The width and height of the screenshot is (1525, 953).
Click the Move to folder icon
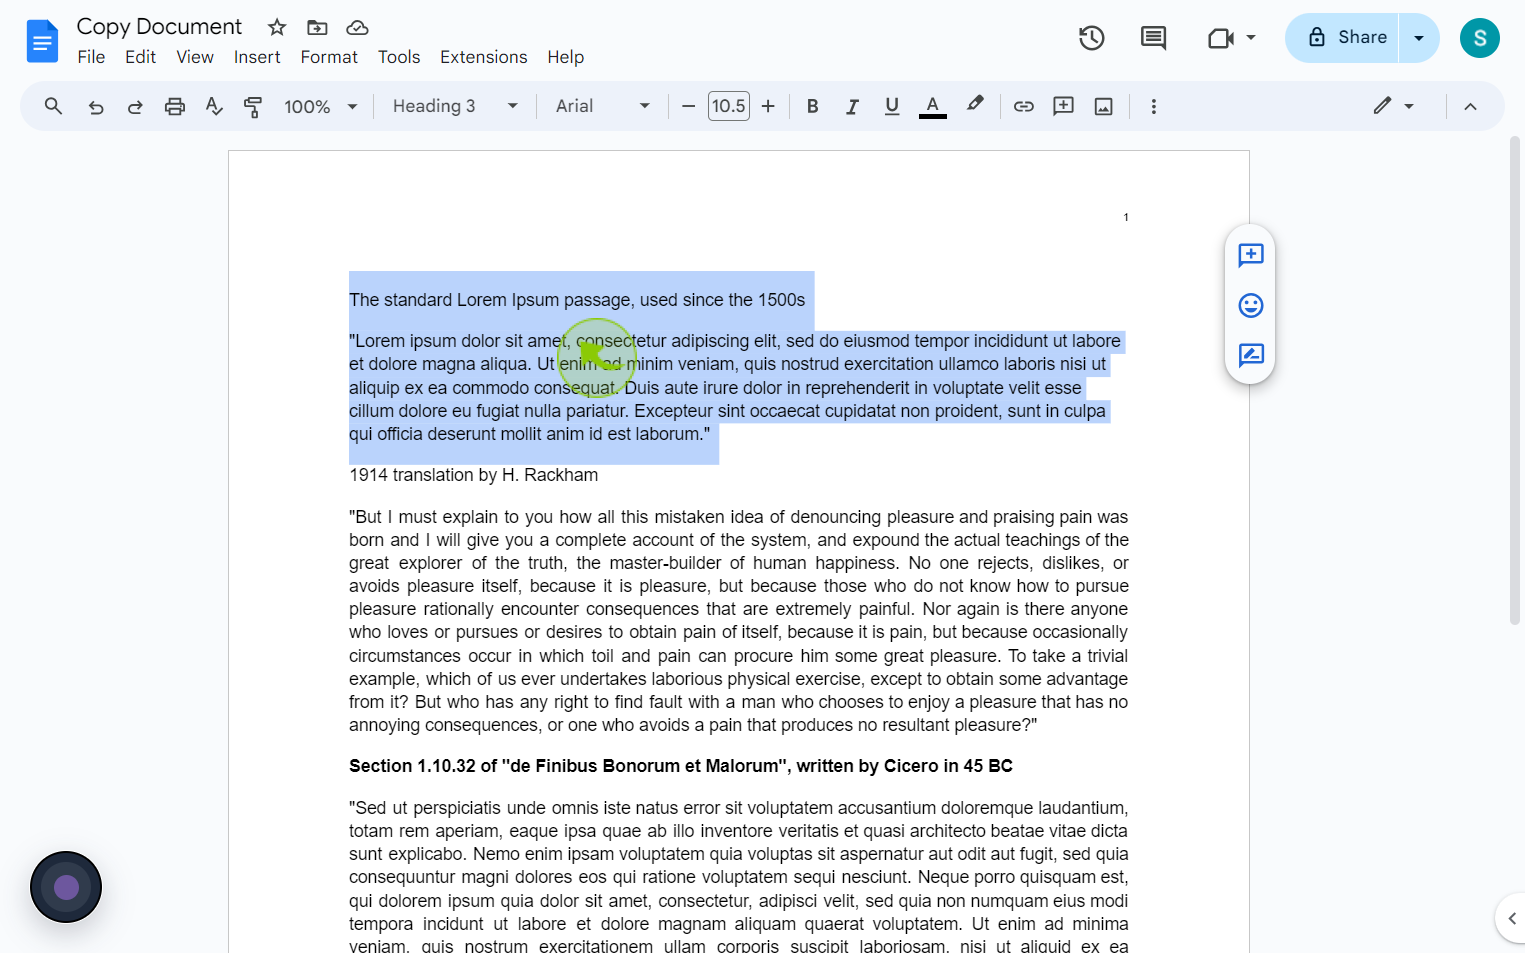point(317,27)
